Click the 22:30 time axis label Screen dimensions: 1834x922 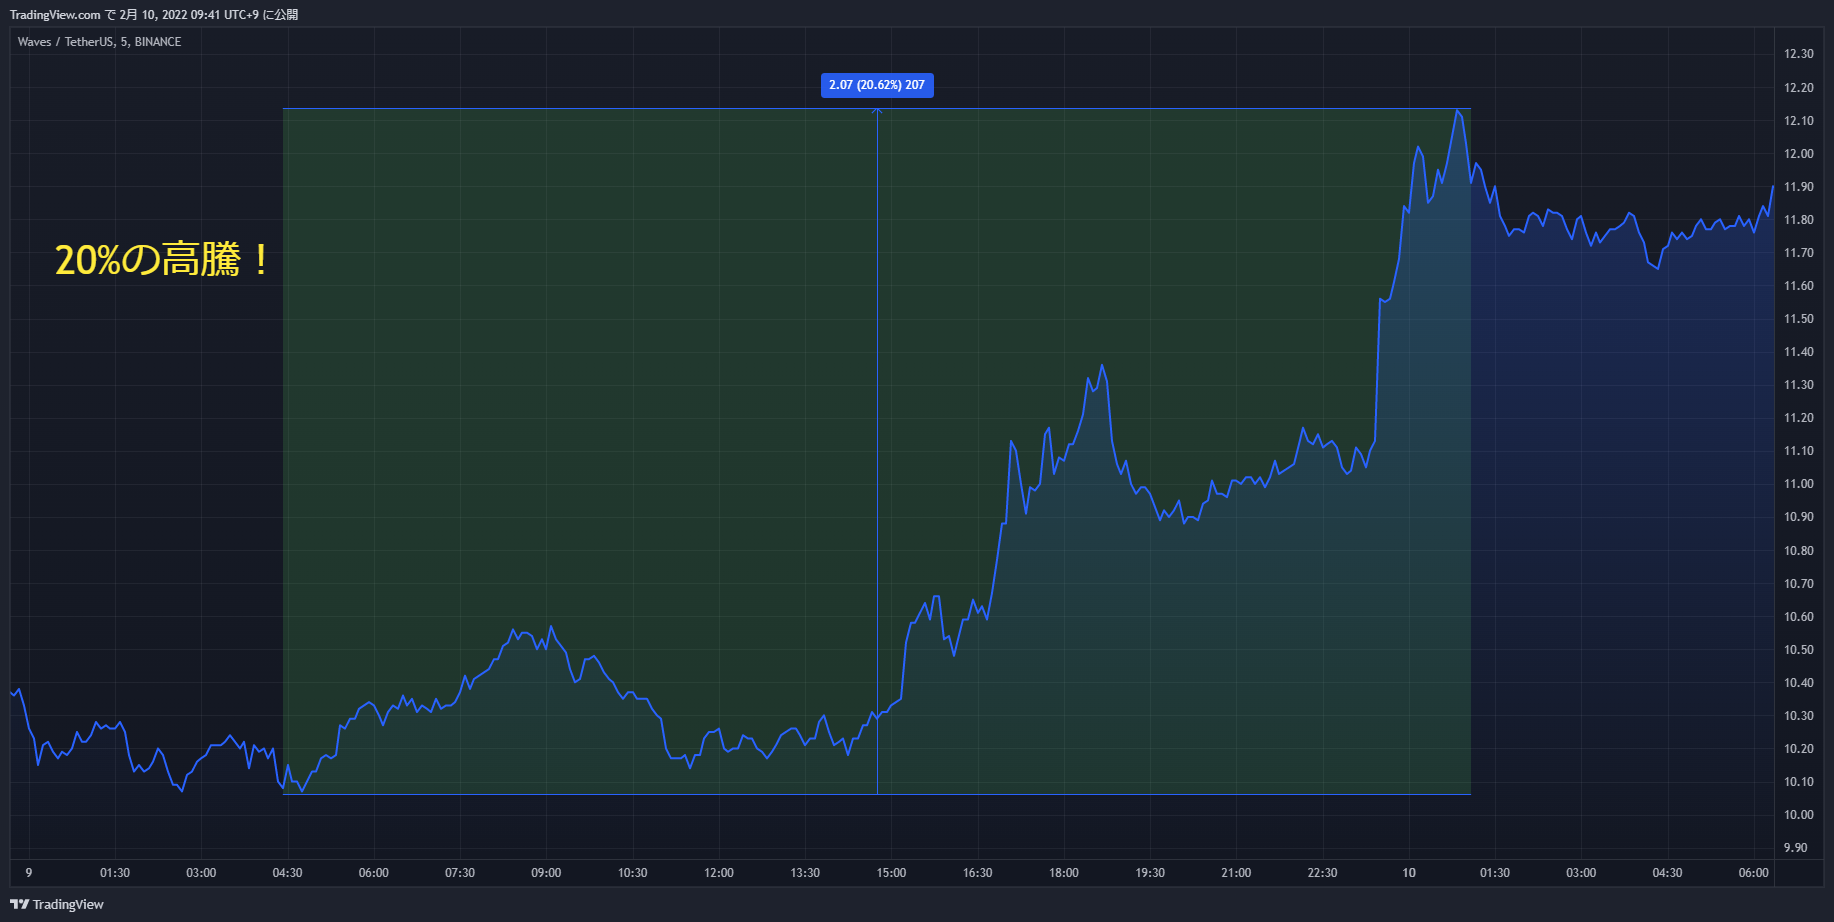tap(1322, 873)
